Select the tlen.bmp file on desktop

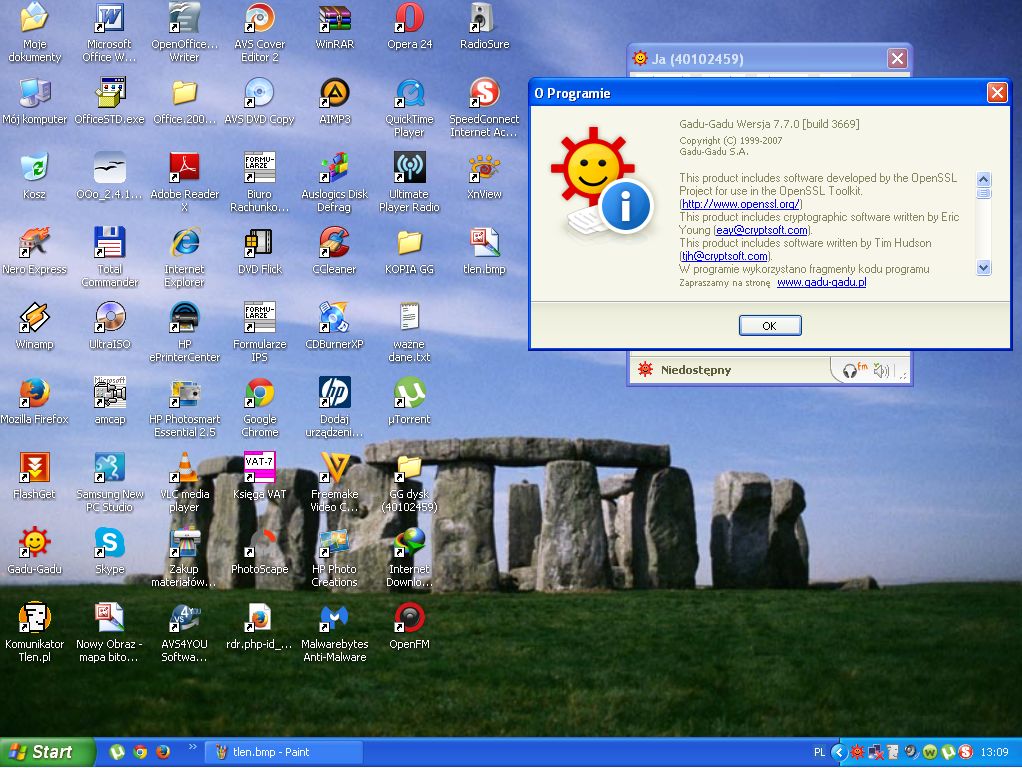(484, 251)
